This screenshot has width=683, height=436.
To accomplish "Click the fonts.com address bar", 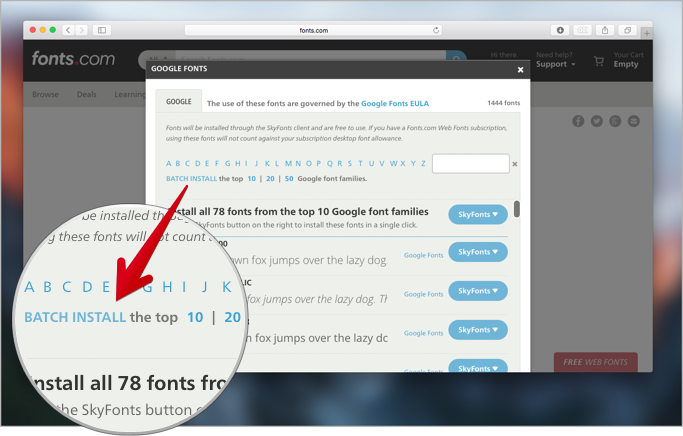I will point(314,30).
